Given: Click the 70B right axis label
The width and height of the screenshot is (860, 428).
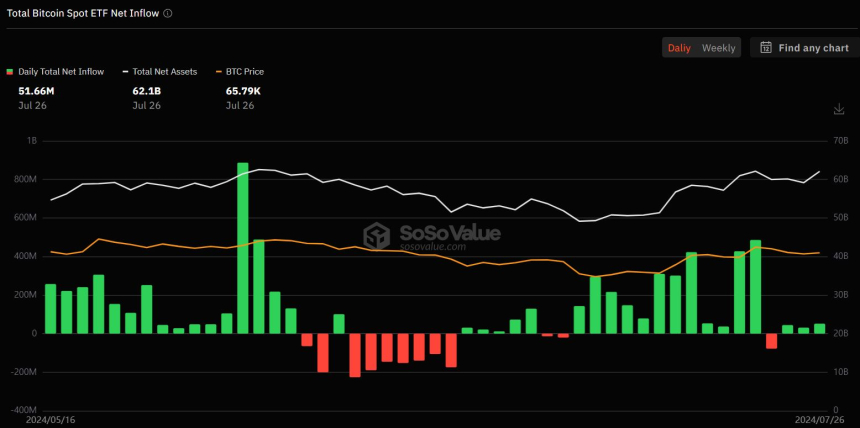Looking at the screenshot, I should 839,141.
